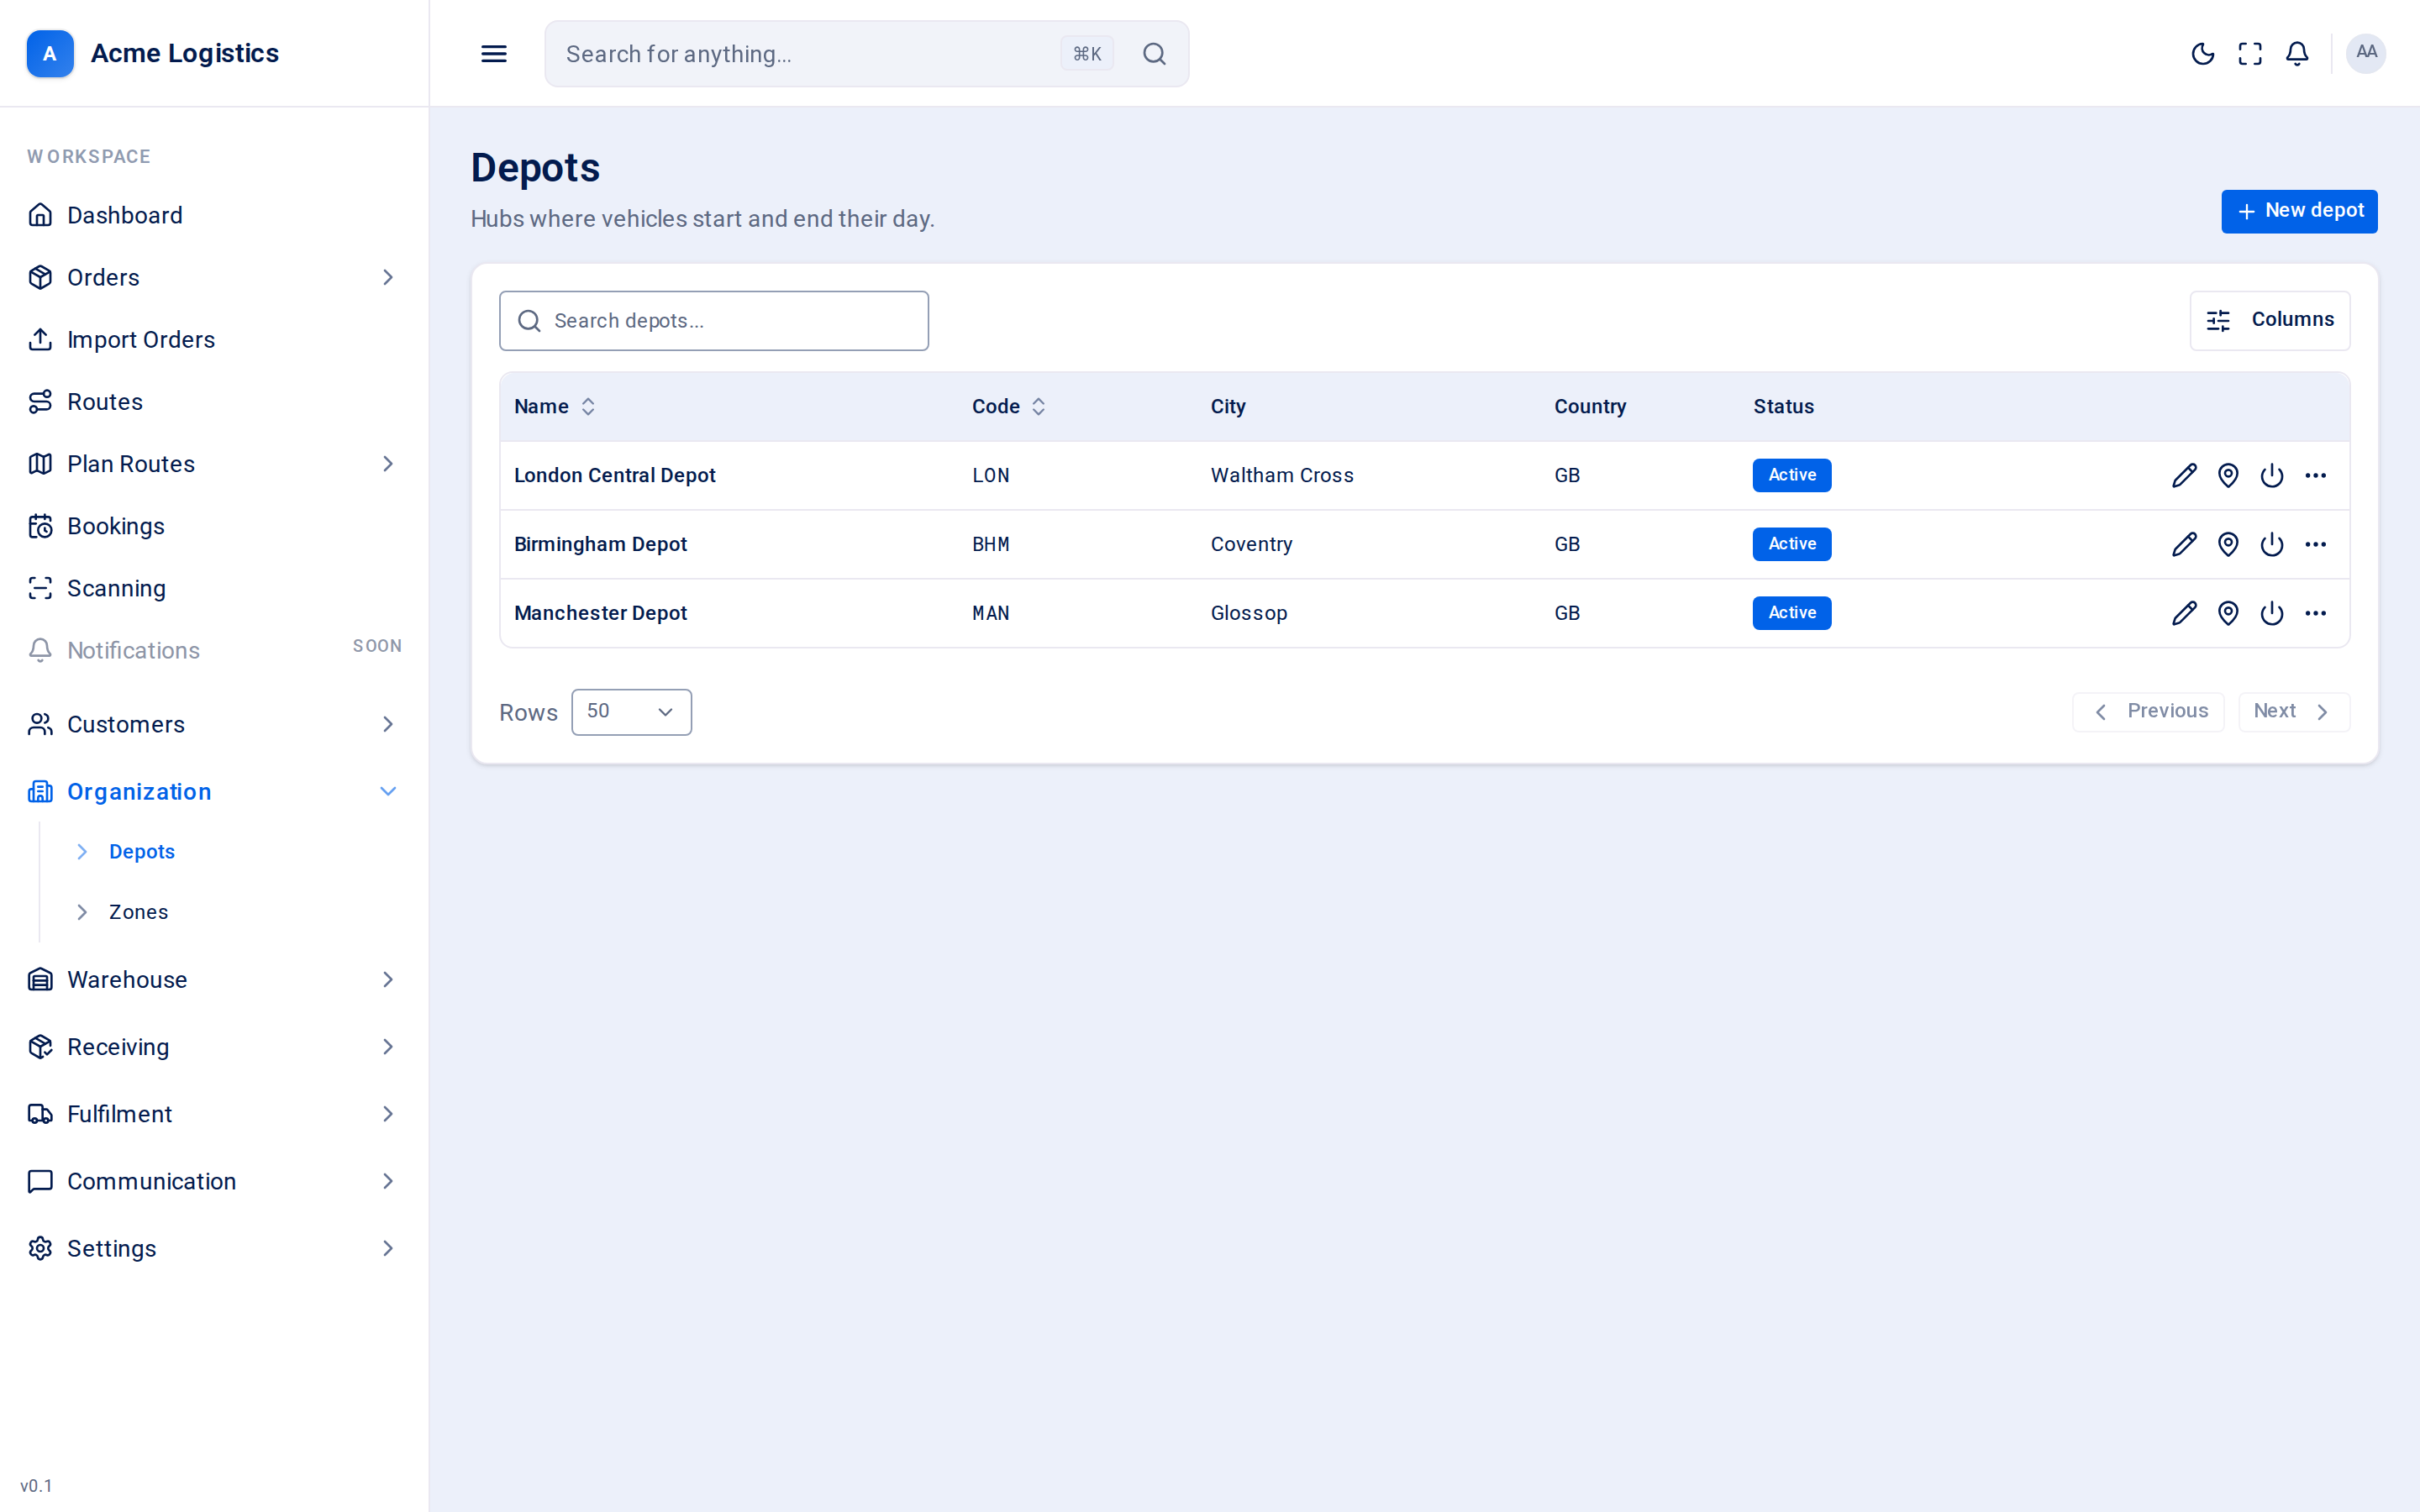Screen dimensions: 2420x1512
Task: Deactivate Birmingham Depot via power icon
Action: pos(2272,544)
